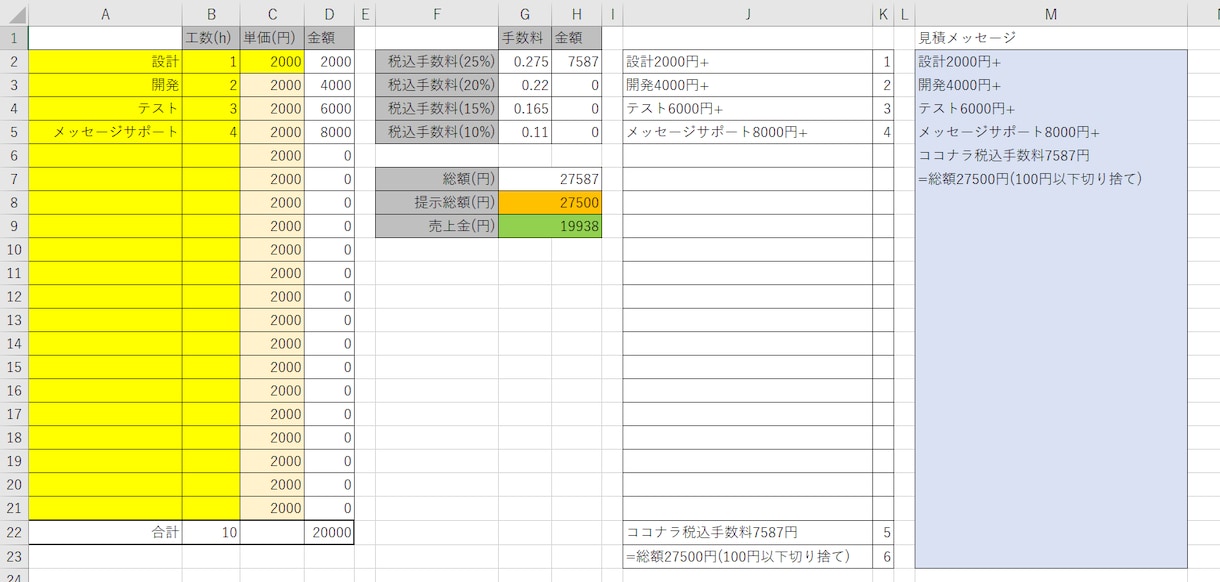Click the 見積メッセージ heading cell
The image size is (1220, 582).
(1051, 38)
